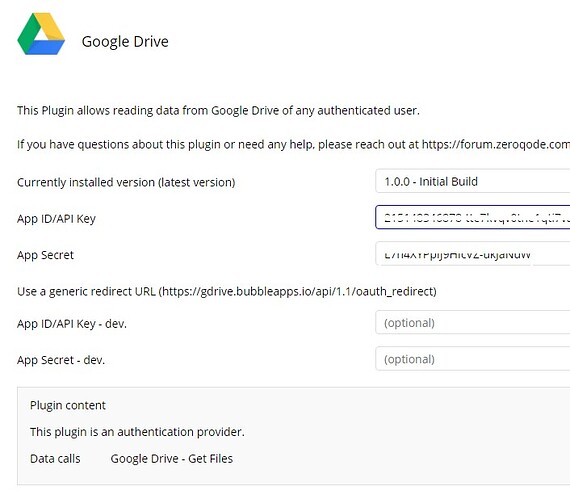Open the forum.zeroqode.com link
The image size is (570, 499).
pyautogui.click(x=495, y=144)
